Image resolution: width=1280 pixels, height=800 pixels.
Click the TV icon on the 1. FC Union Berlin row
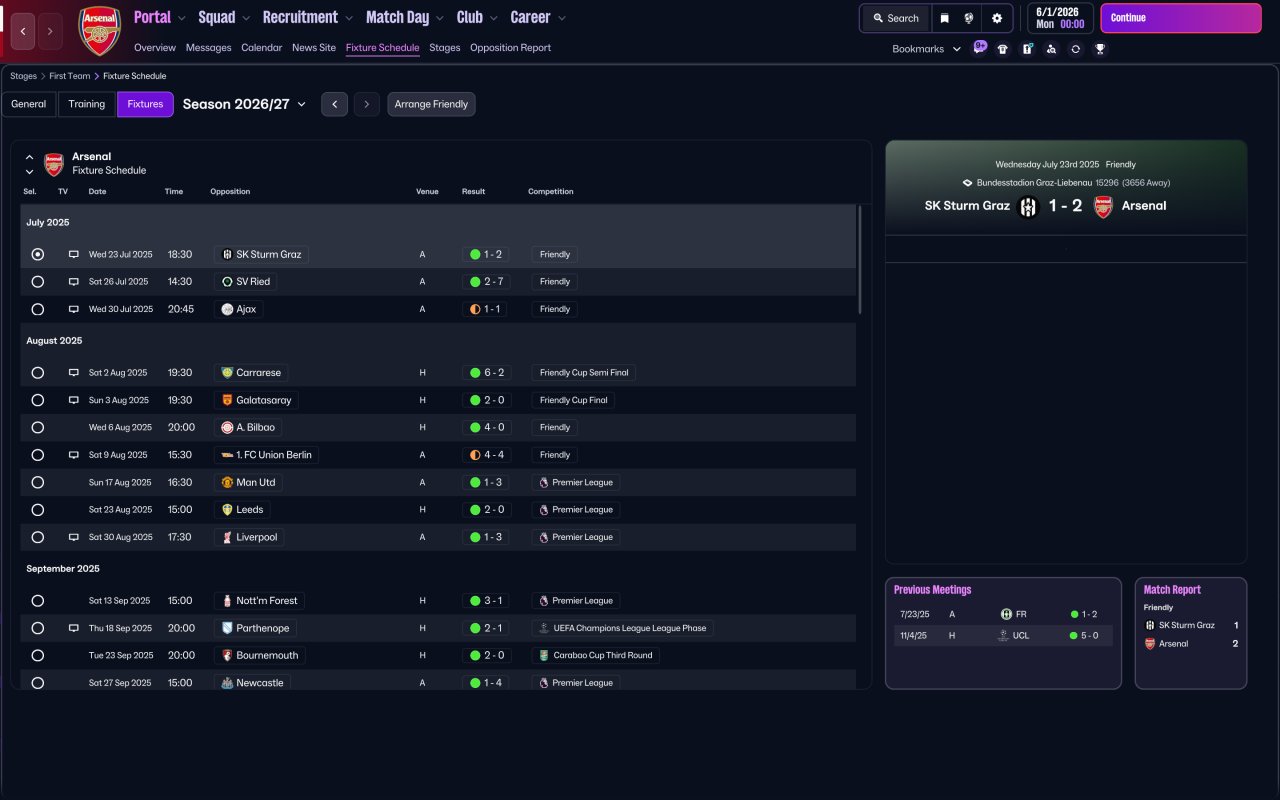click(x=73, y=455)
